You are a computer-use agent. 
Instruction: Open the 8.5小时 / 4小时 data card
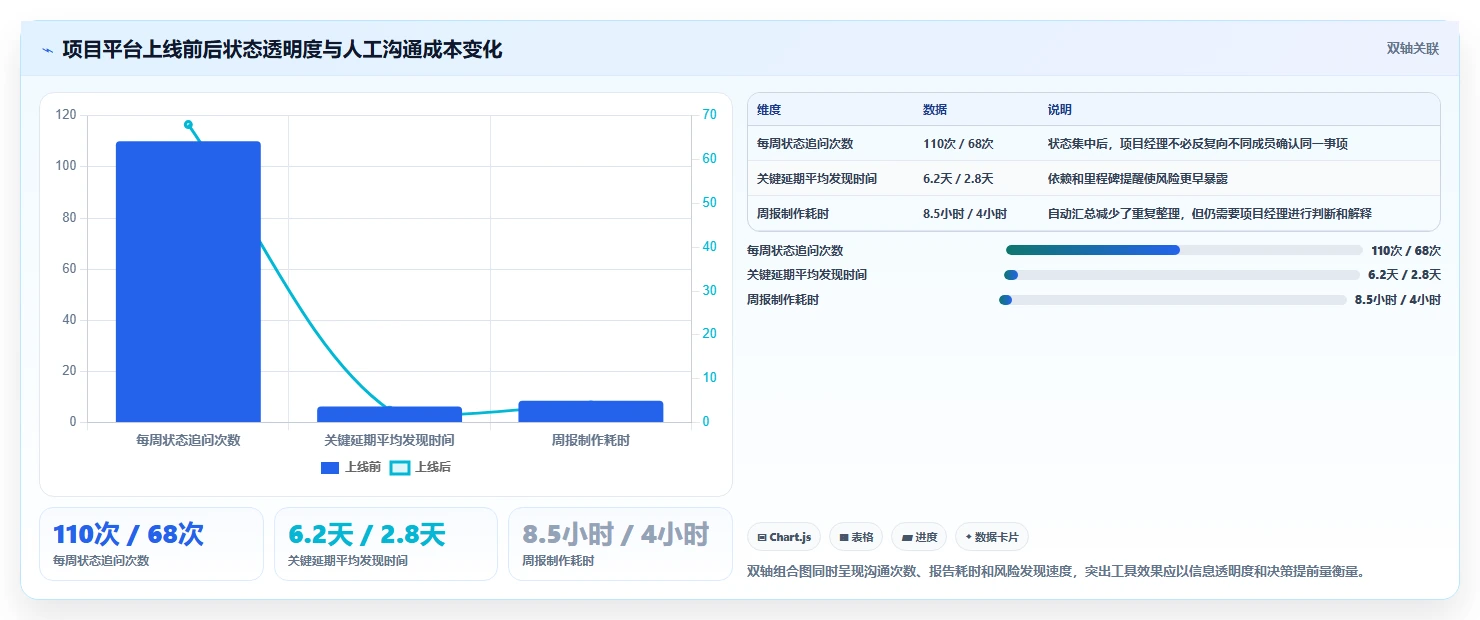[620, 544]
